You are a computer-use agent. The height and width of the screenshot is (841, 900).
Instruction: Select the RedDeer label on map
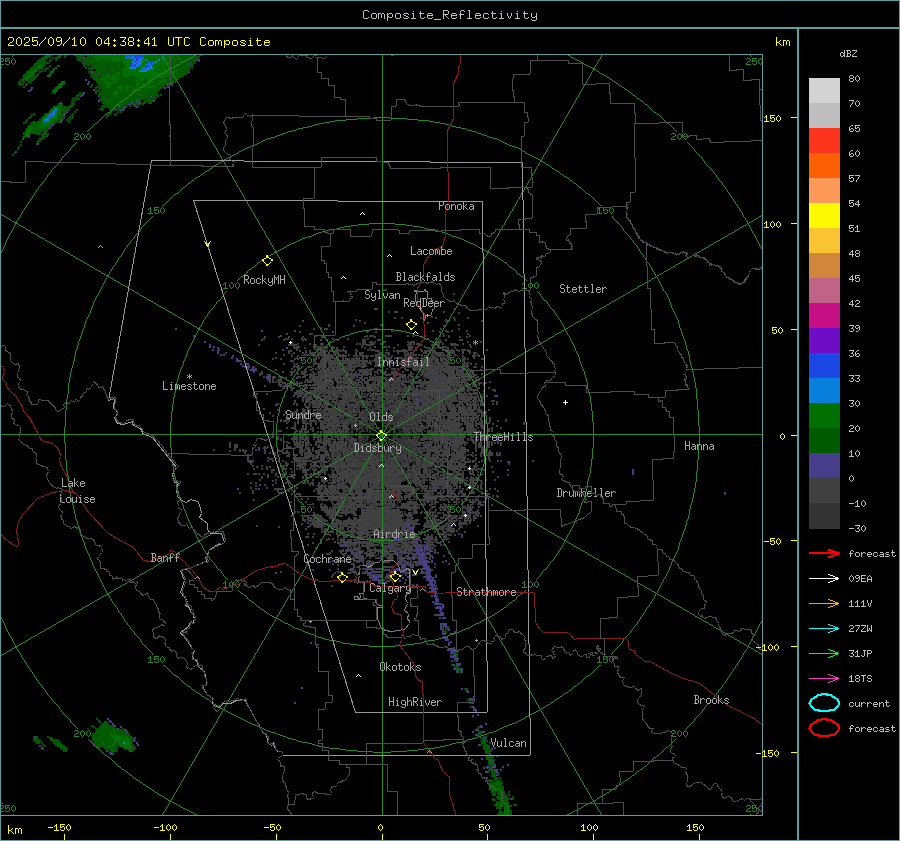coord(424,303)
